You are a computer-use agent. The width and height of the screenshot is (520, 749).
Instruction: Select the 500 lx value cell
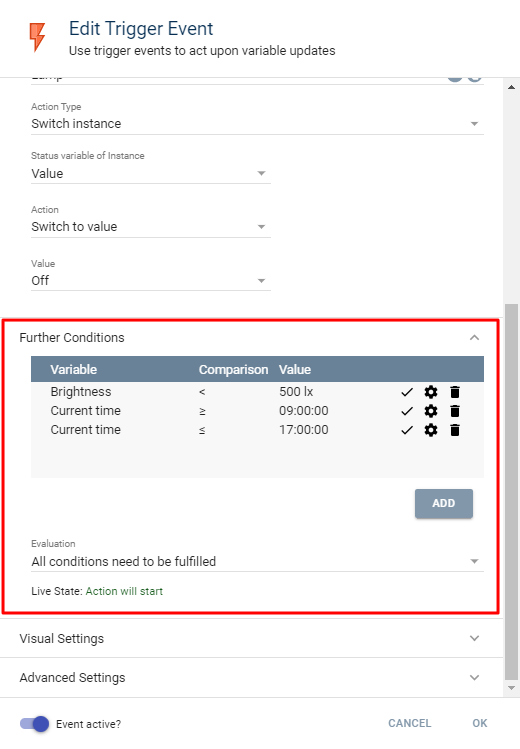point(296,392)
